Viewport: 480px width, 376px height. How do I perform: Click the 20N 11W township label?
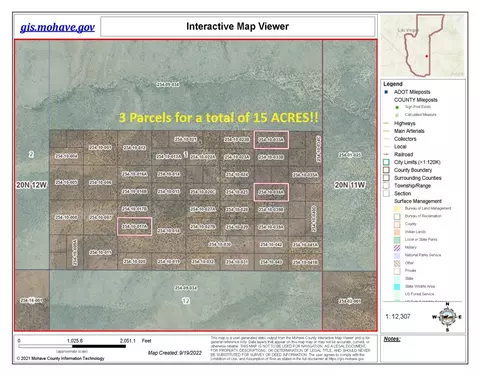pos(350,185)
